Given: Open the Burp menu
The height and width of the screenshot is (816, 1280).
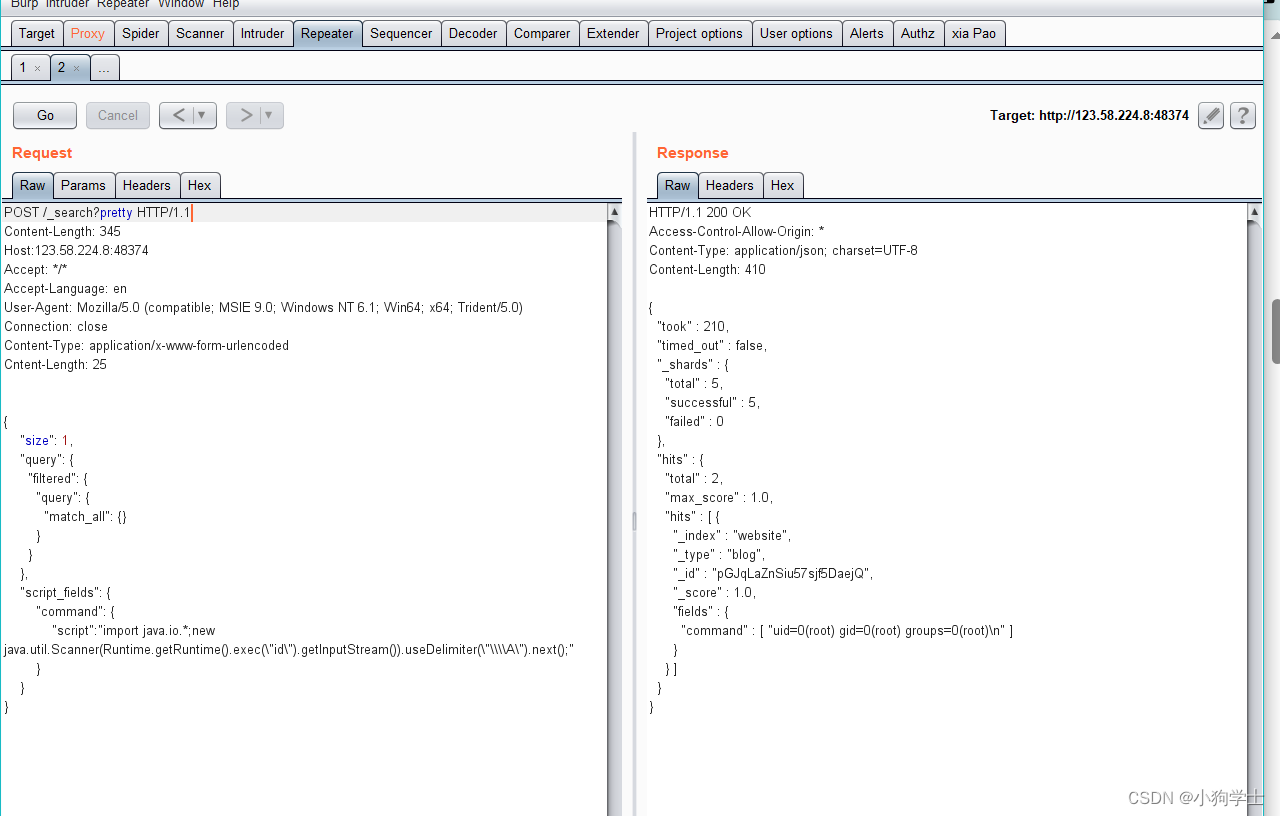Looking at the screenshot, I should [25, 4].
